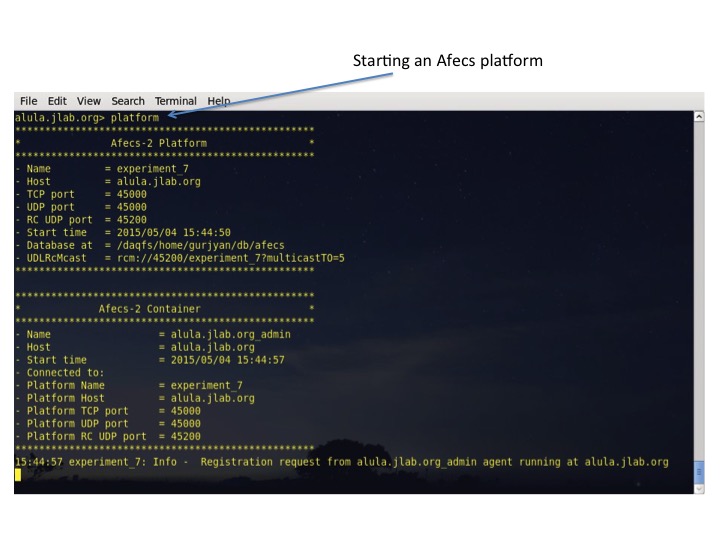Screen dimensions: 720x540
Task: Click the 'Starting an Afecs platform' caption
Action: pyautogui.click(x=448, y=61)
